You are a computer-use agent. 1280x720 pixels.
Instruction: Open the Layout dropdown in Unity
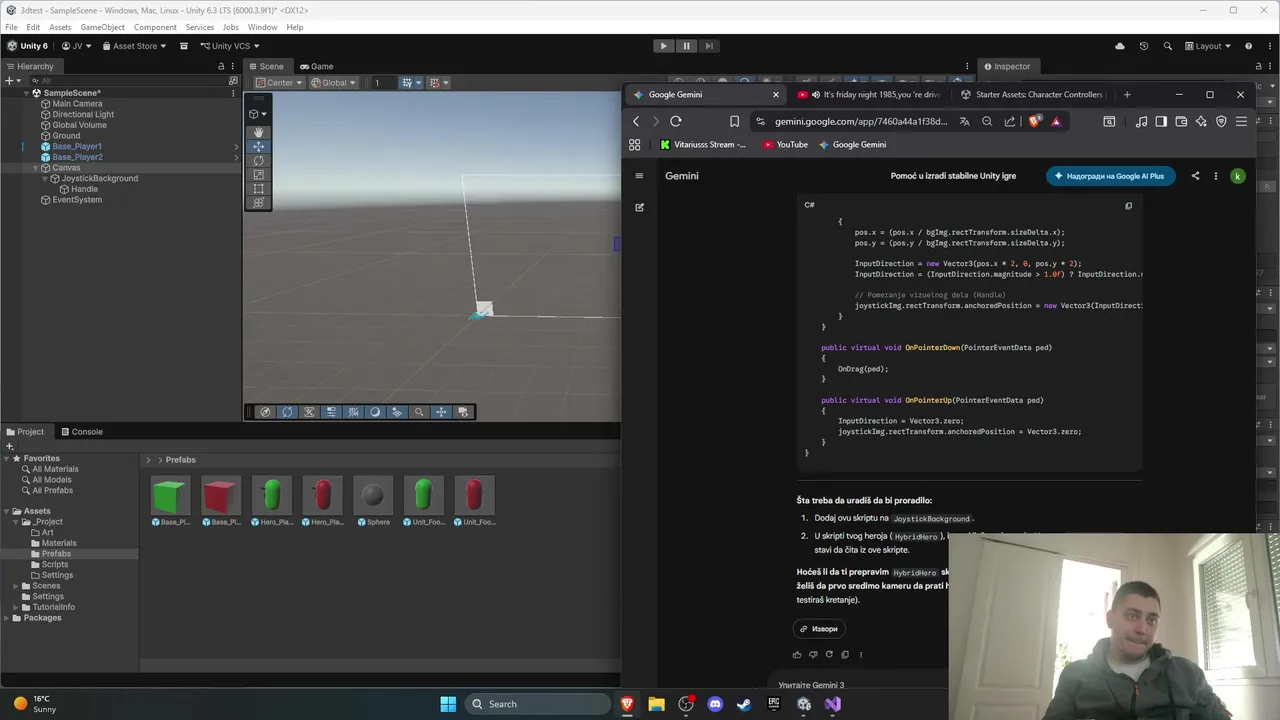(x=1208, y=46)
